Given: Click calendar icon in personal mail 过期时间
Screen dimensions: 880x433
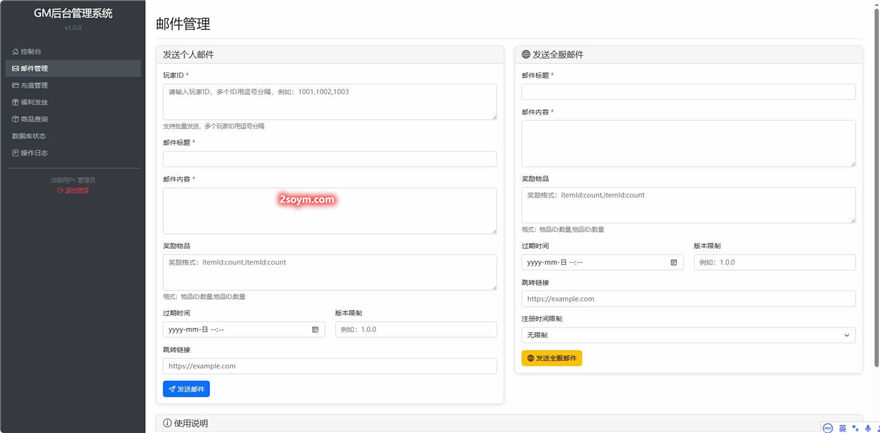Looking at the screenshot, I should click(315, 329).
